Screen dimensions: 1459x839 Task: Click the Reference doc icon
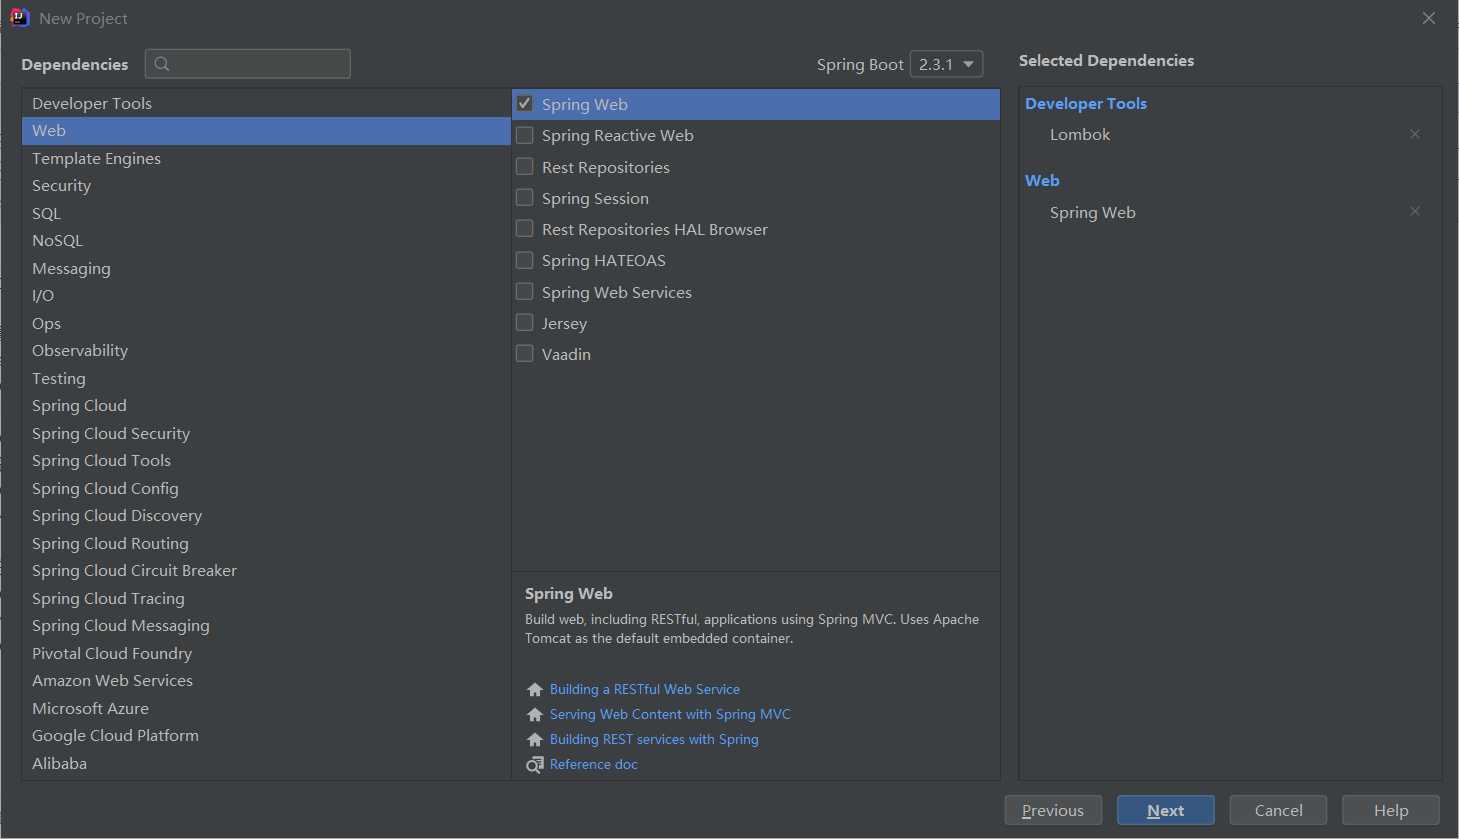coord(535,765)
